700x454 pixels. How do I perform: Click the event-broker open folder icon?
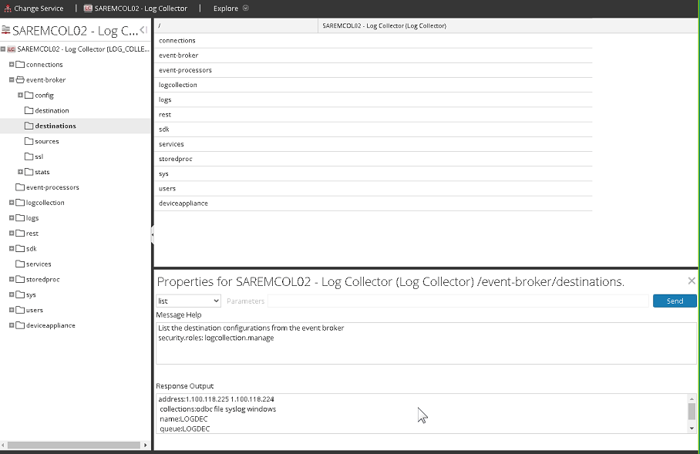point(20,80)
